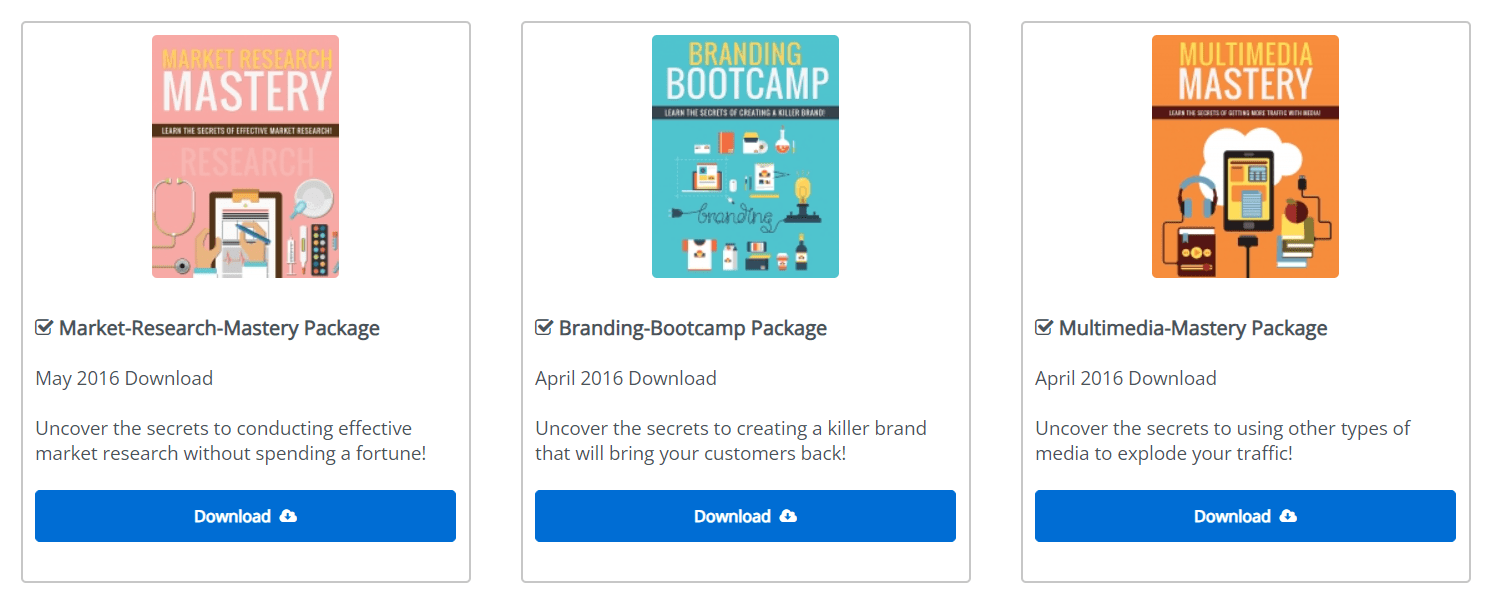The height and width of the screenshot is (607, 1495).
Task: Toggle the Branding-Bootcamp Package checkbox icon
Action: click(544, 328)
